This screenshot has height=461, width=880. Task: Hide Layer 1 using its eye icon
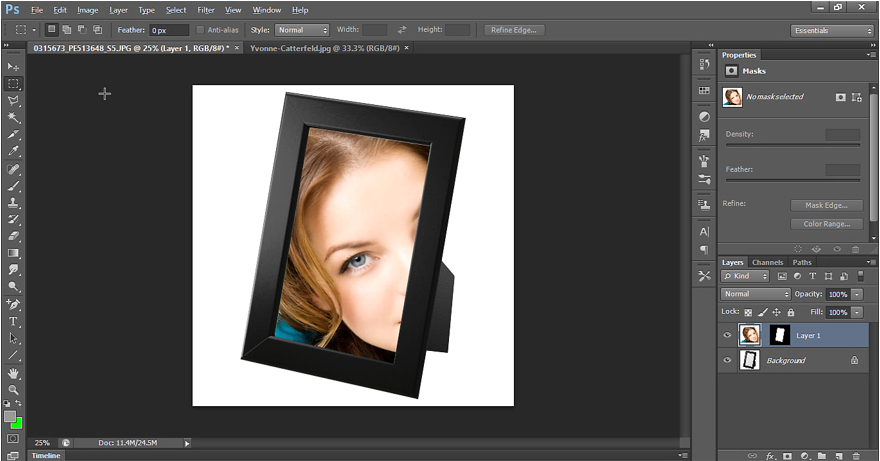728,336
